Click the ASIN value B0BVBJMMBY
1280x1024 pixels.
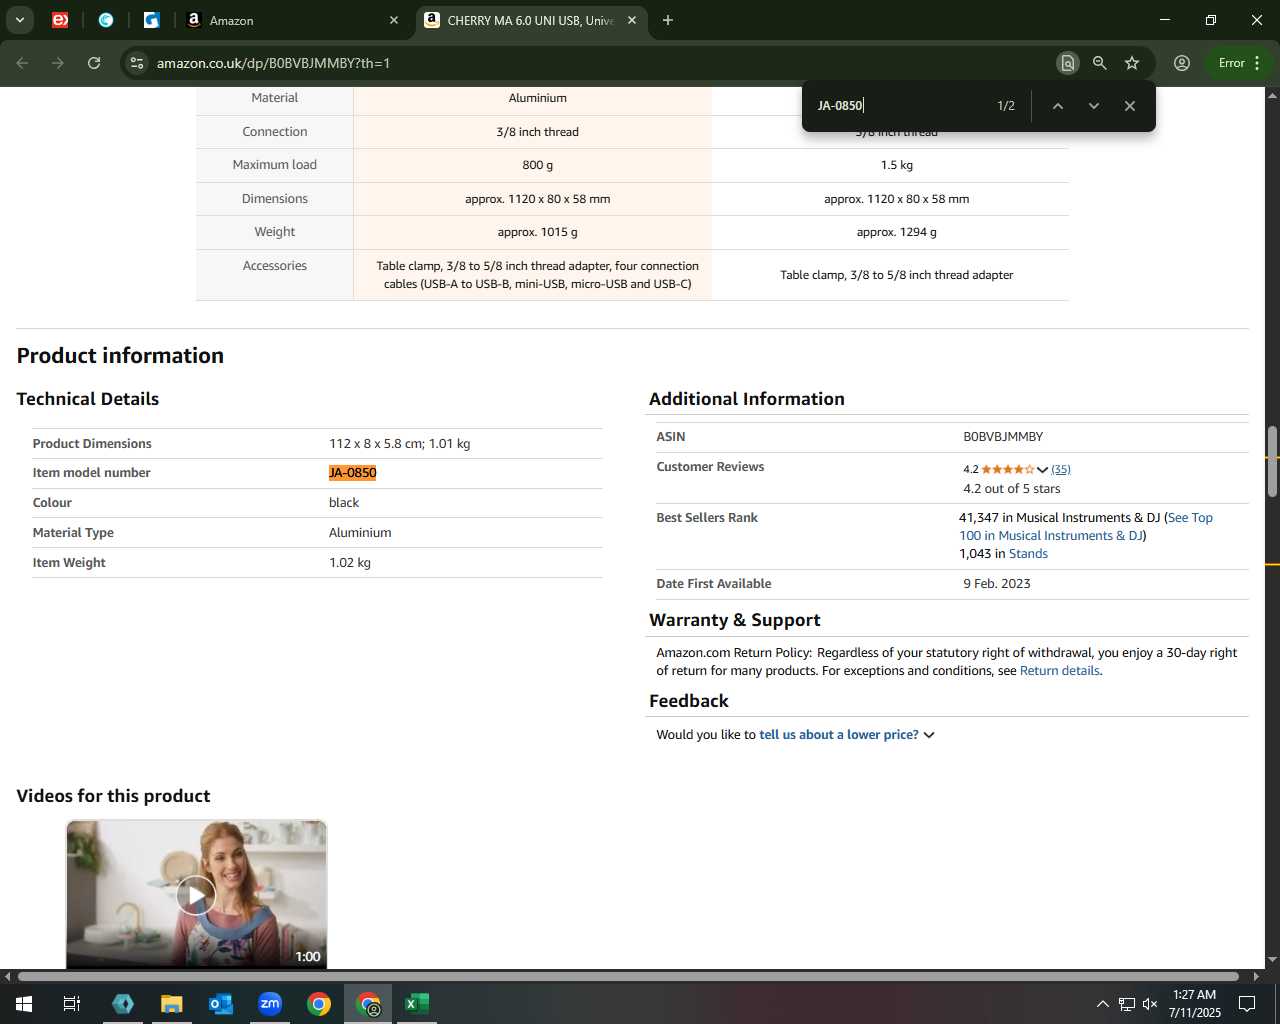[1003, 437]
